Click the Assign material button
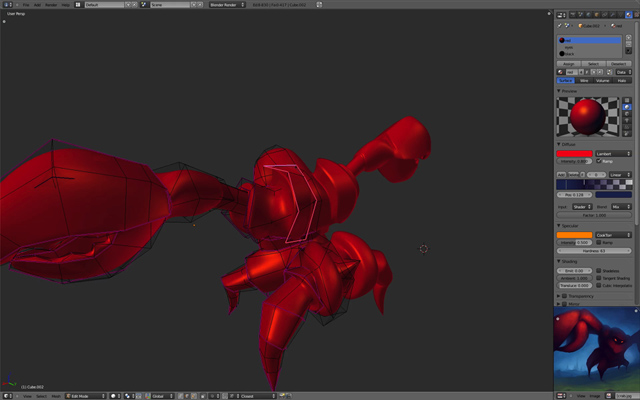 [569, 63]
